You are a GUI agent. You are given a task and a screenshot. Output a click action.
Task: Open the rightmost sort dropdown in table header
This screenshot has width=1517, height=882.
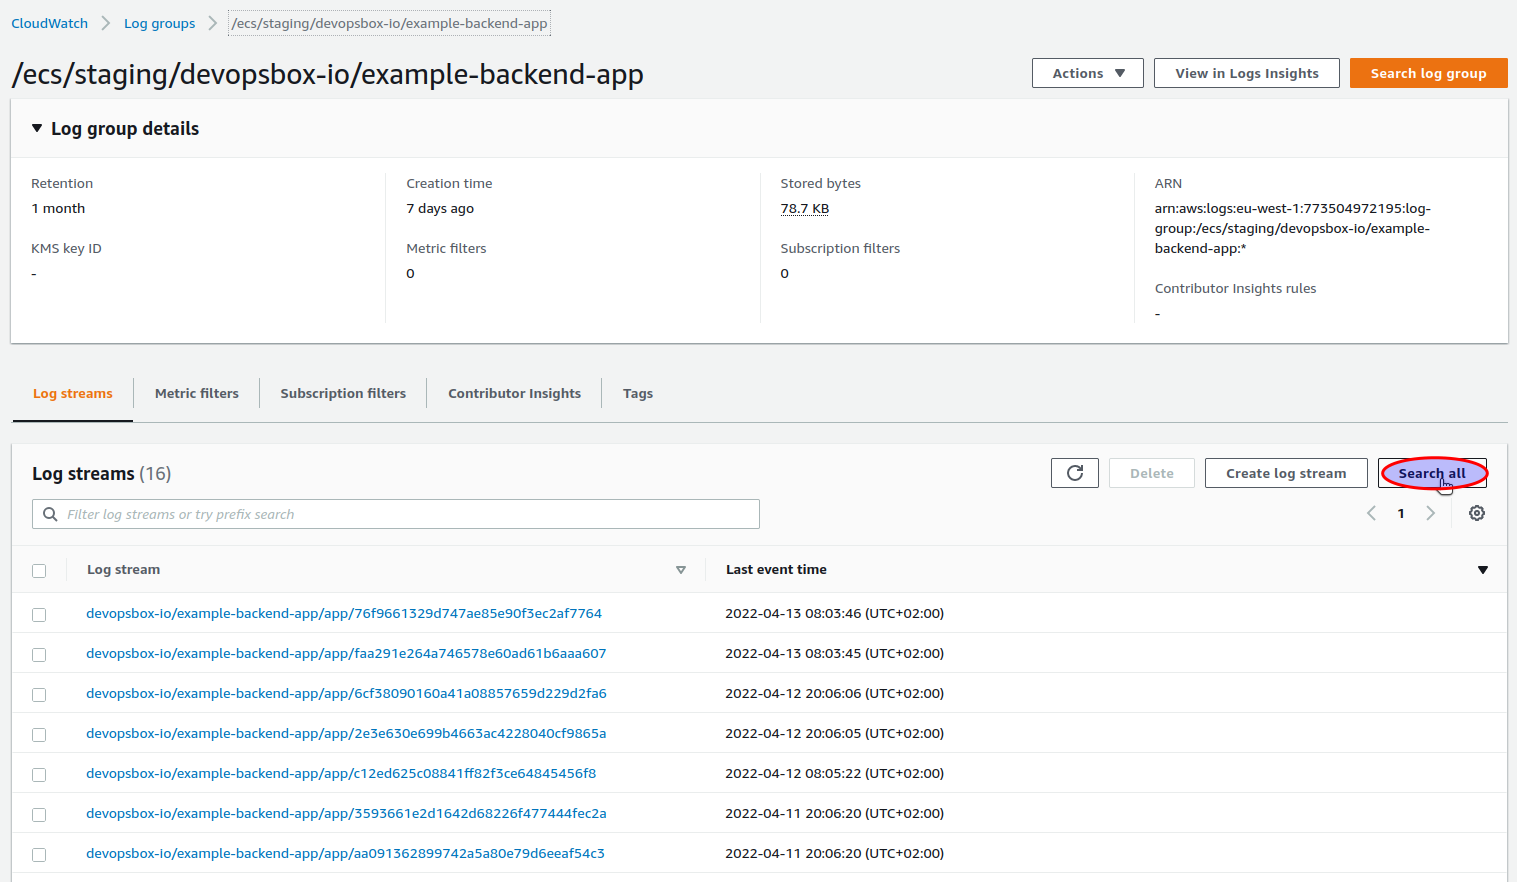1482,570
